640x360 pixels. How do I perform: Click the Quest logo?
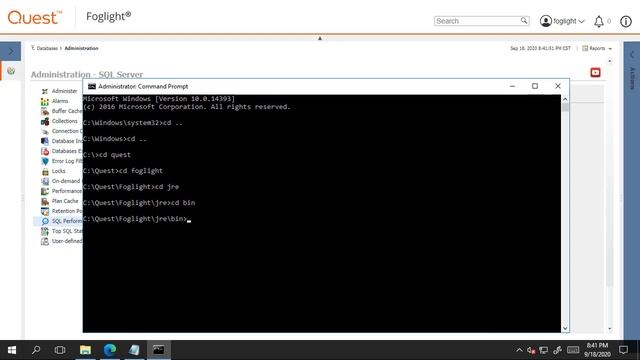[35, 18]
